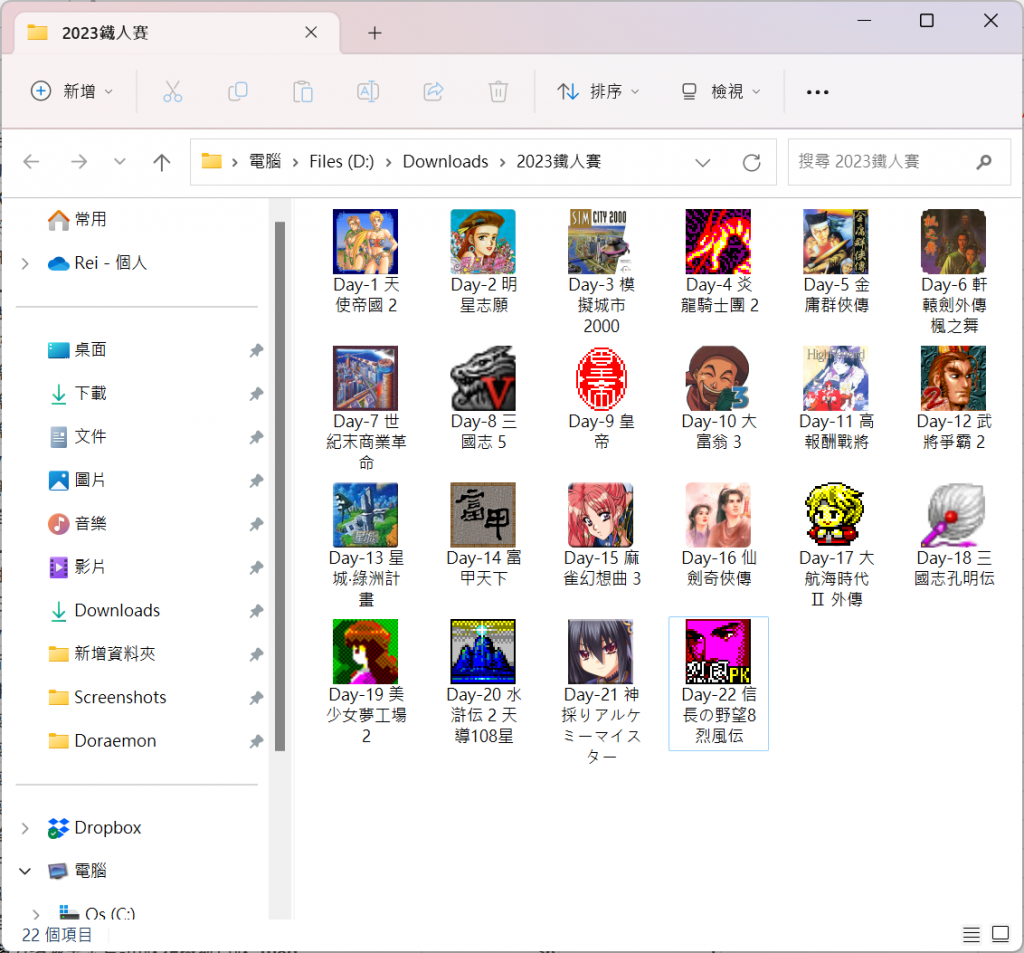Collapse the 電腦 tree node
Screen dimensions: 1024x953
pyautogui.click(x=25, y=871)
